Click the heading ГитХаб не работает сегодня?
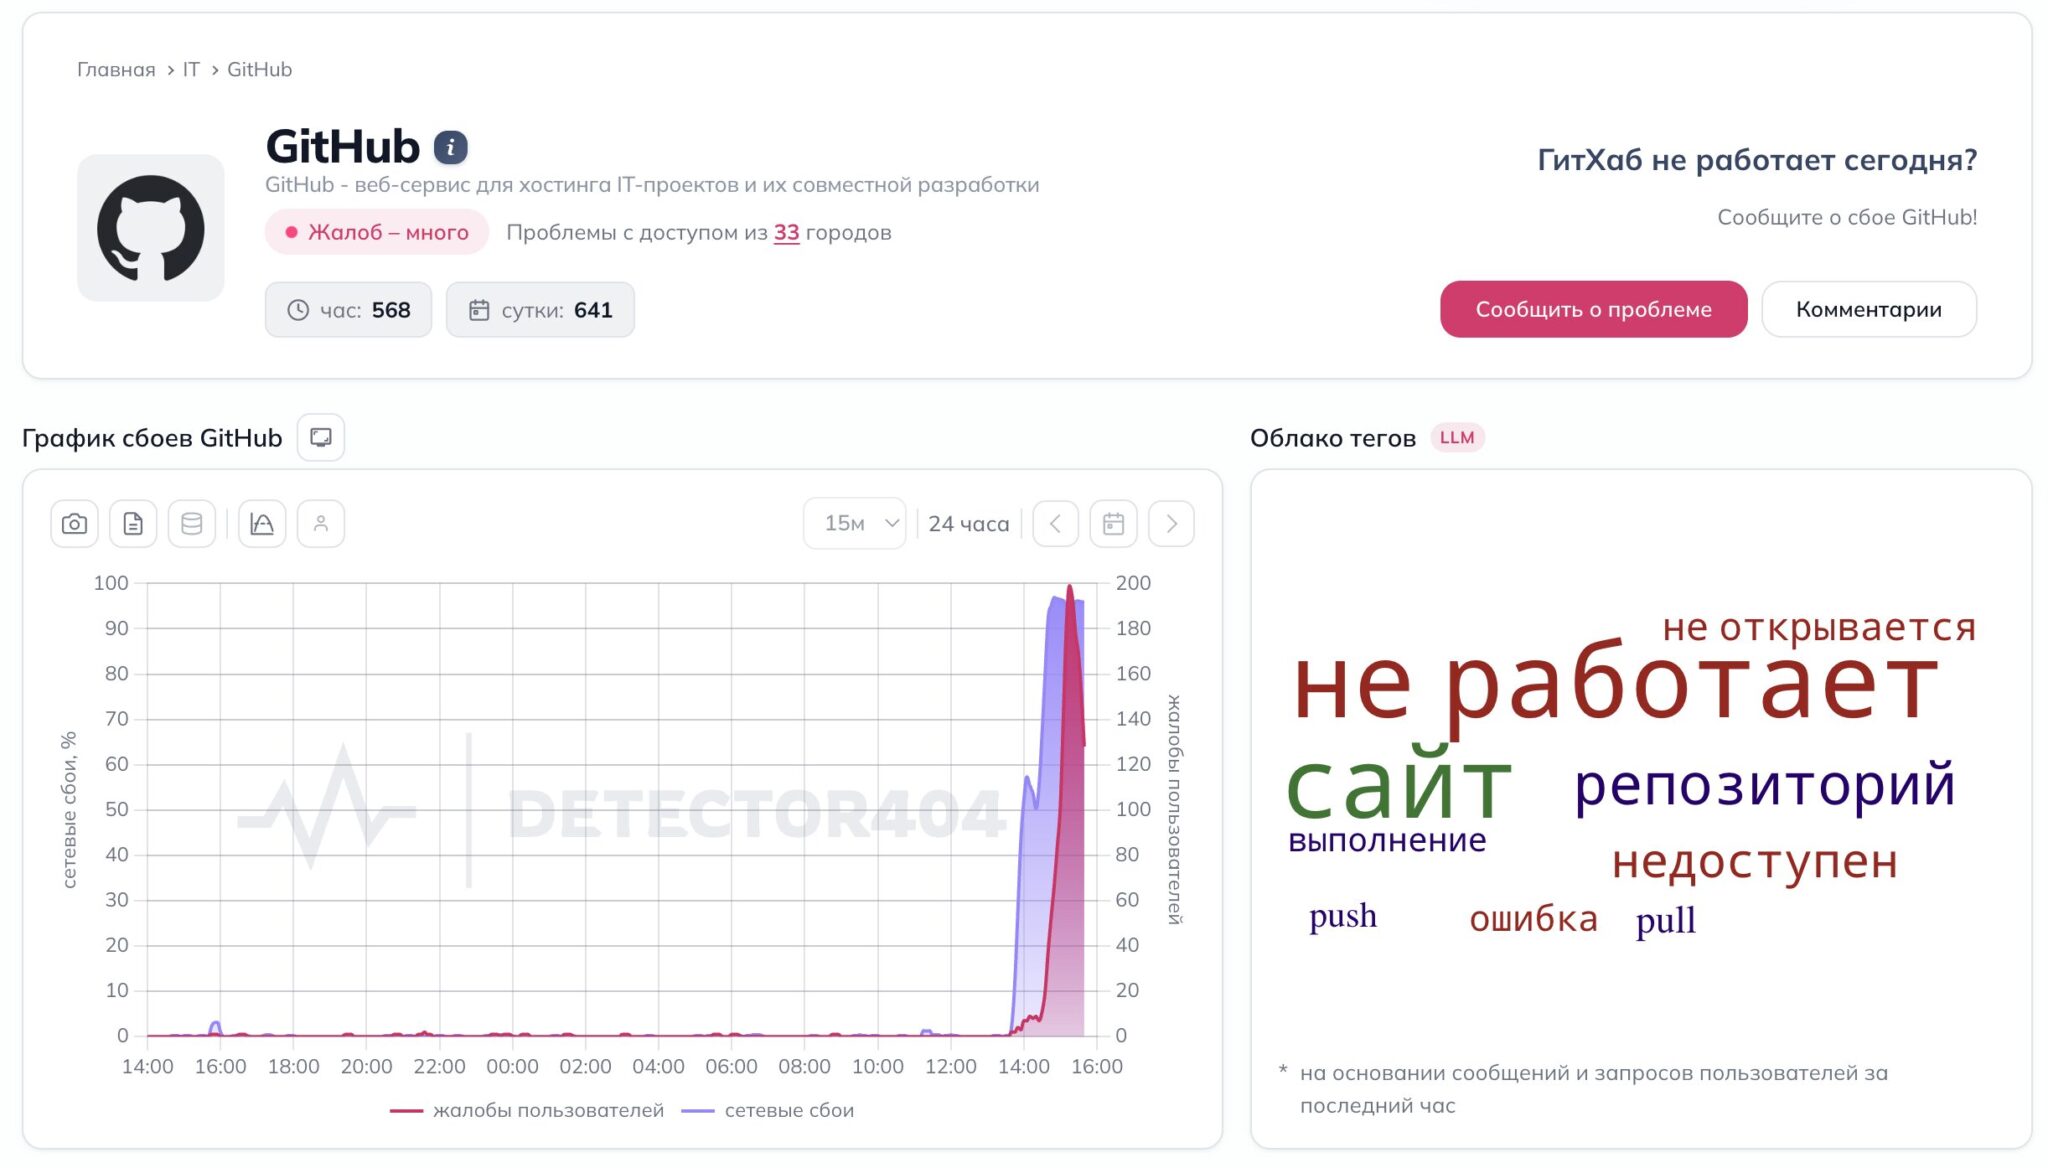The image size is (2048, 1168). pyautogui.click(x=1757, y=160)
